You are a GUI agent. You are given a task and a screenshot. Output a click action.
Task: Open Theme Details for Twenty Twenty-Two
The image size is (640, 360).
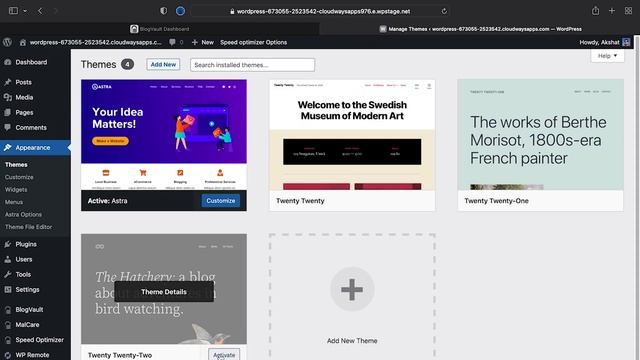tap(164, 292)
